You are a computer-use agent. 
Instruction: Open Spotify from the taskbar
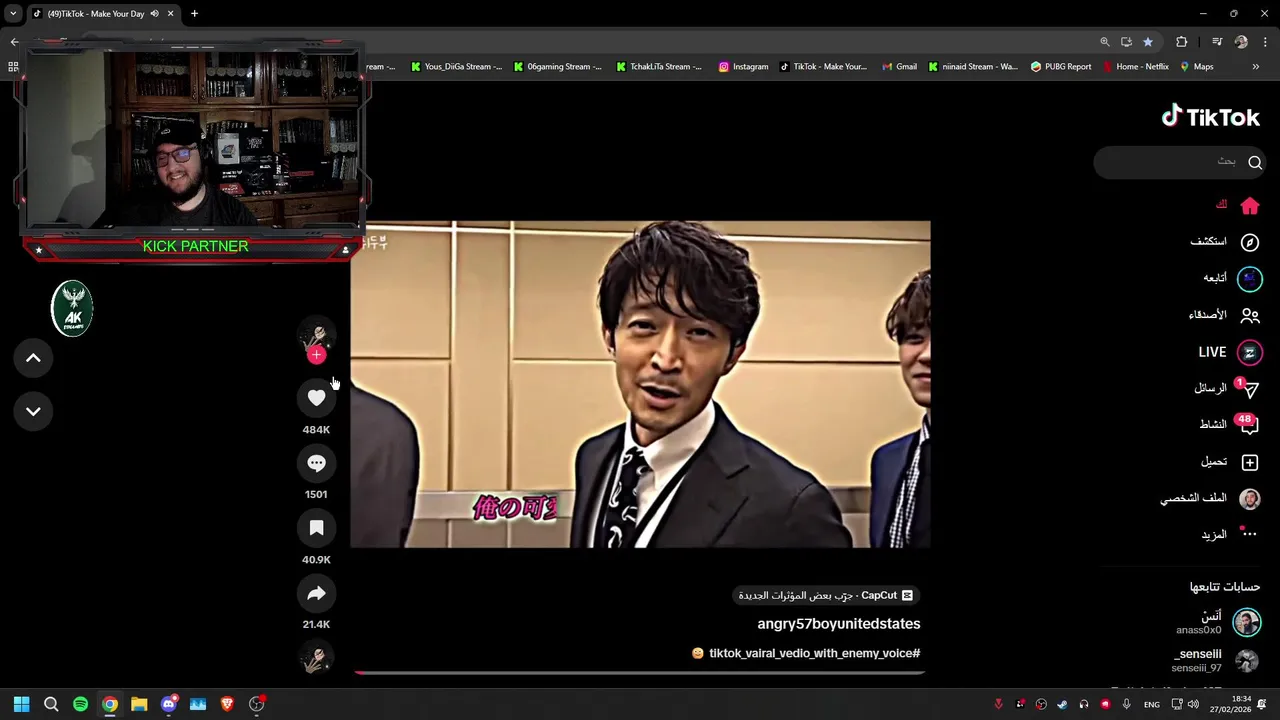80,704
